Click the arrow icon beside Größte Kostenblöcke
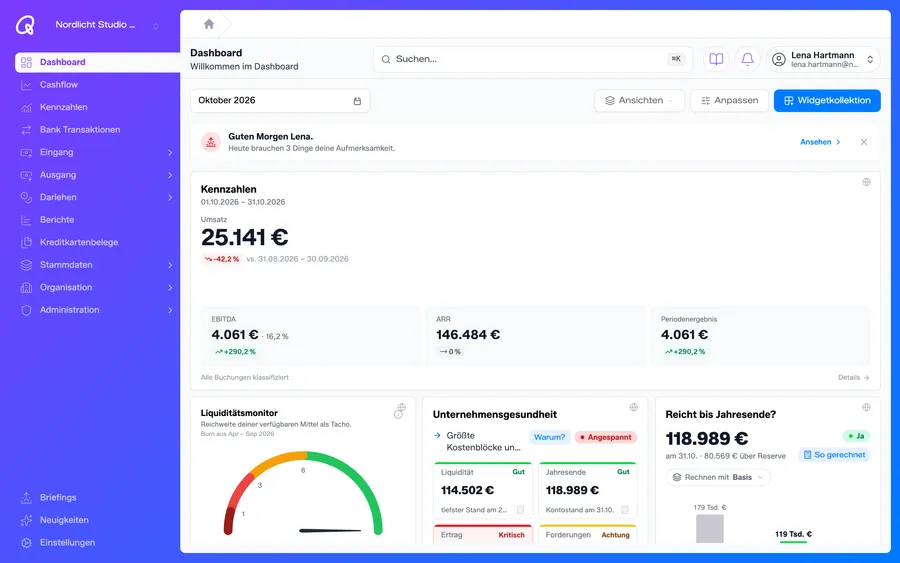This screenshot has width=900, height=563. (437, 436)
